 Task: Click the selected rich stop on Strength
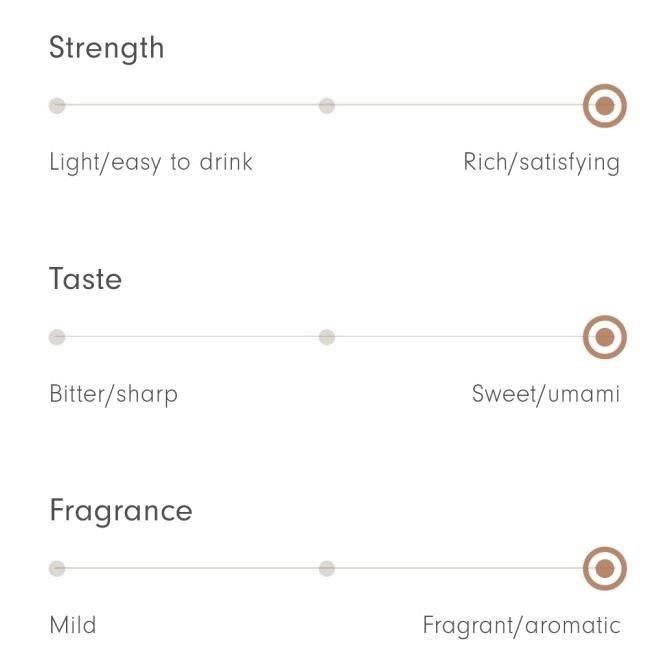(x=604, y=105)
